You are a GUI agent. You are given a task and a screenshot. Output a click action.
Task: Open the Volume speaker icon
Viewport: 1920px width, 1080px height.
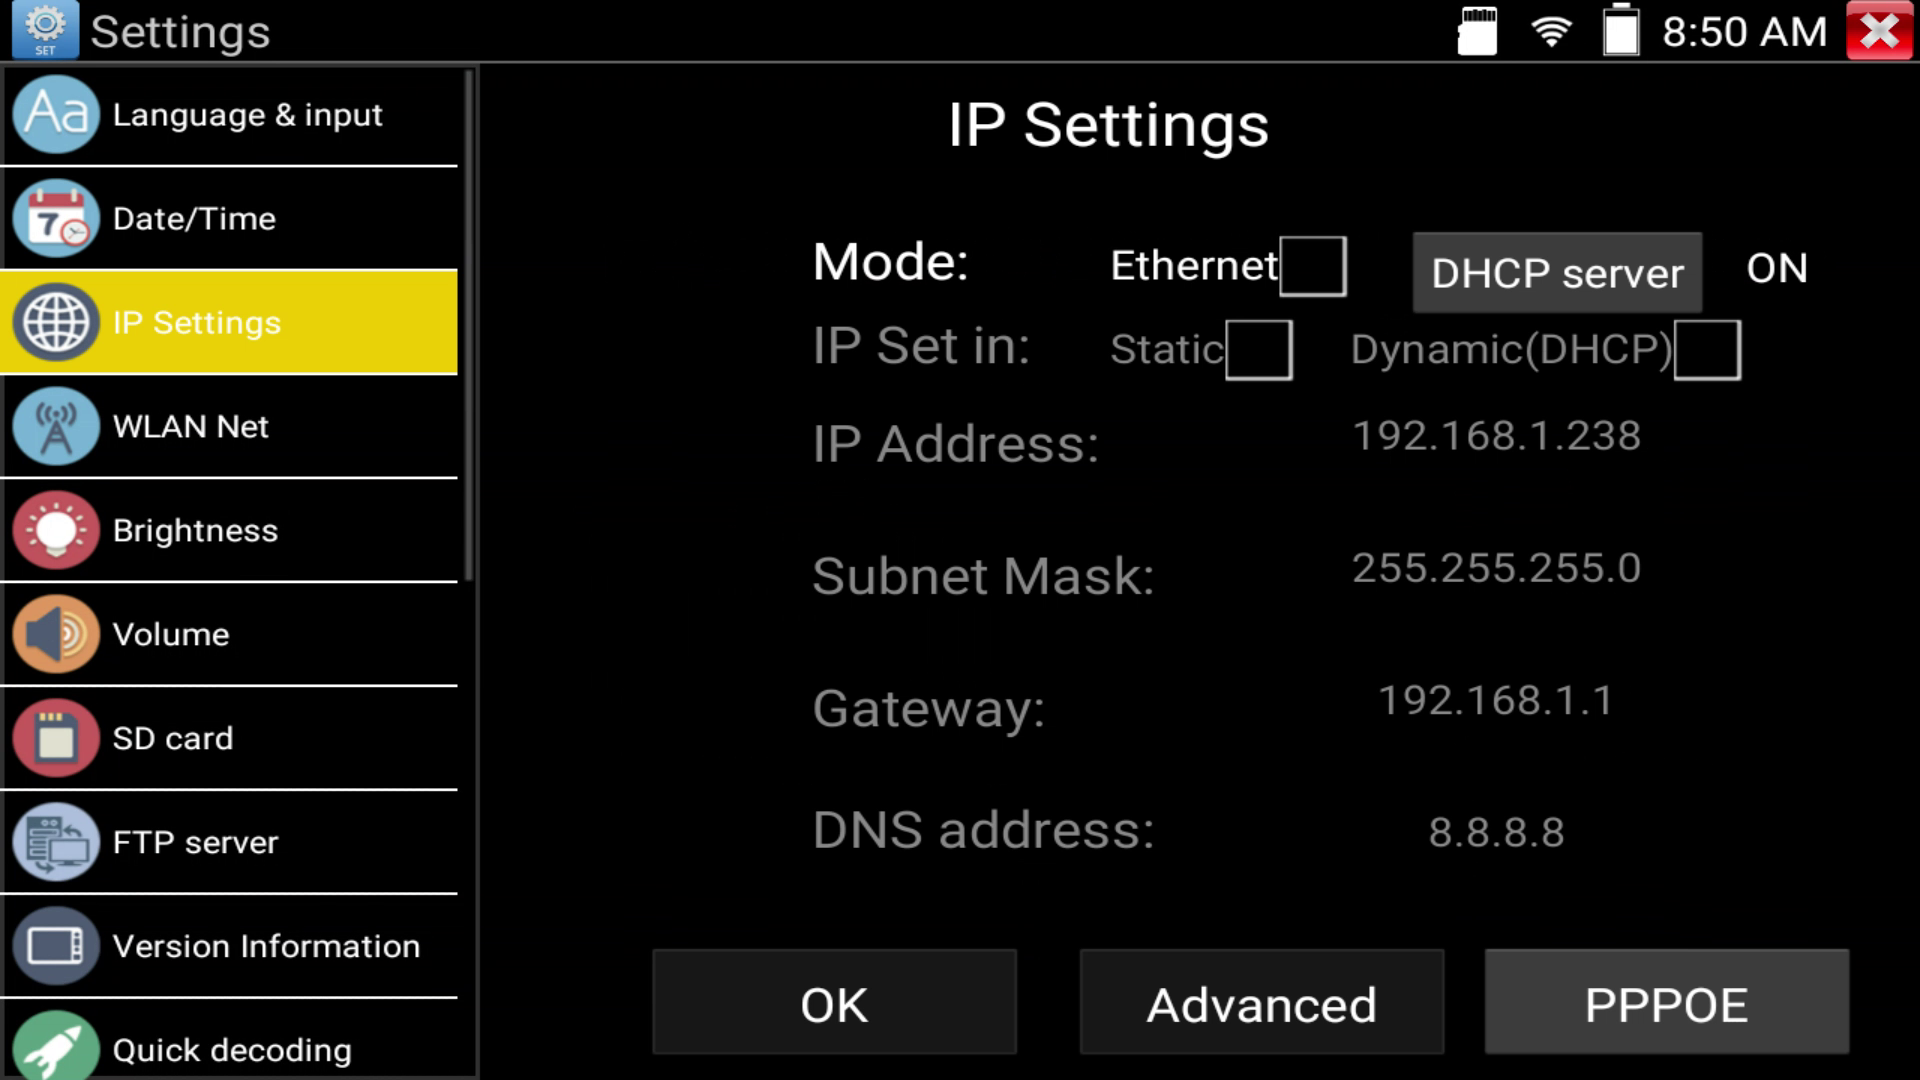pos(56,634)
